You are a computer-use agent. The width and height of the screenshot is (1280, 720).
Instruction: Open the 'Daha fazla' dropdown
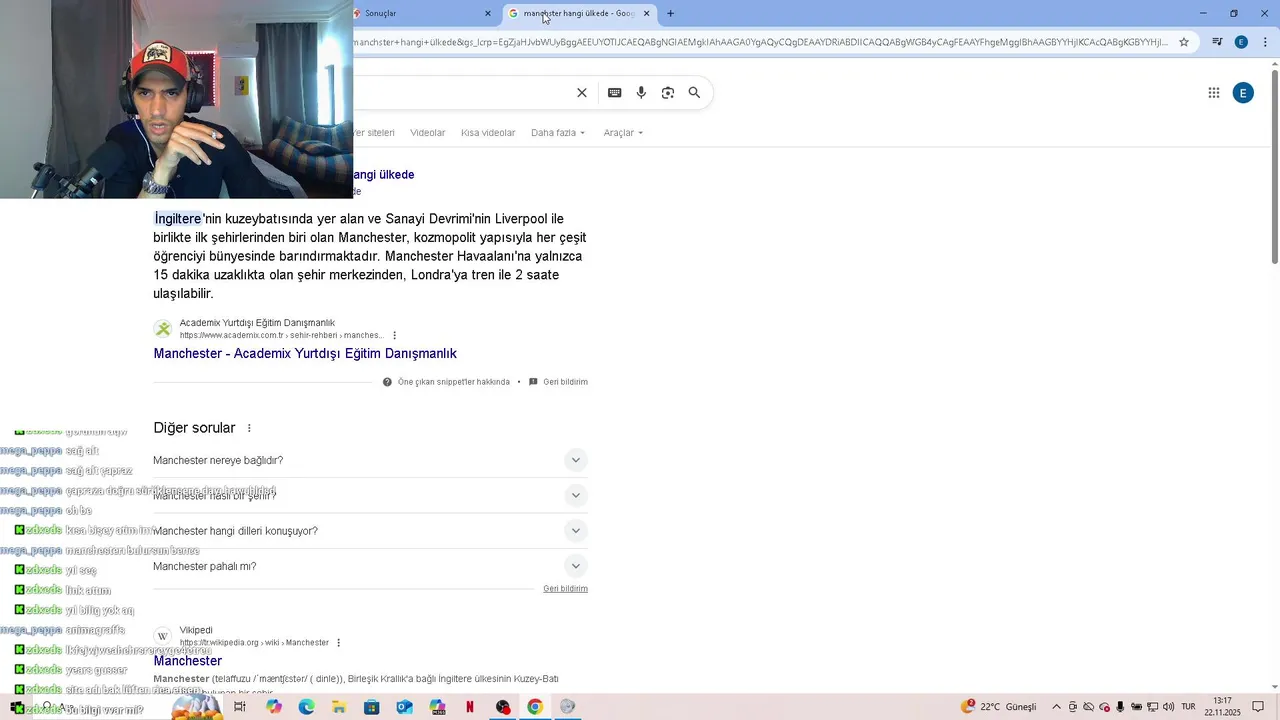coord(558,133)
